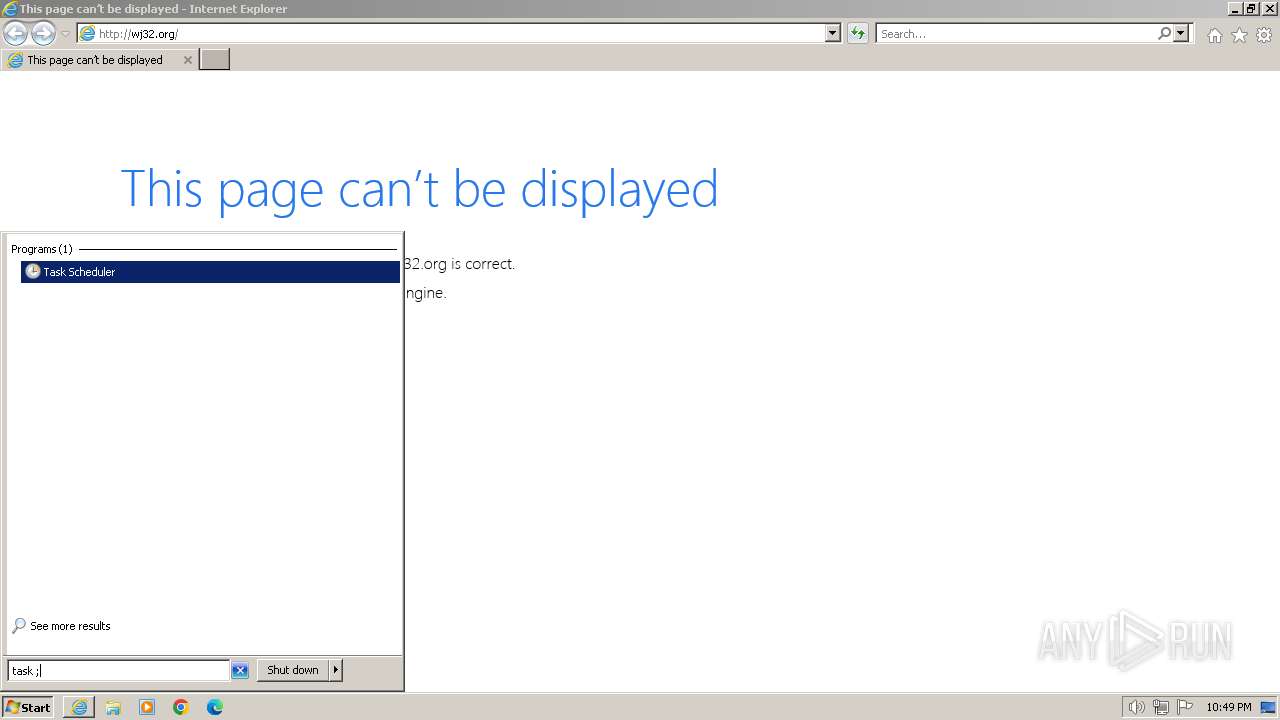Image resolution: width=1280 pixels, height=720 pixels.
Task: Go to the Home page icon
Action: [1214, 35]
